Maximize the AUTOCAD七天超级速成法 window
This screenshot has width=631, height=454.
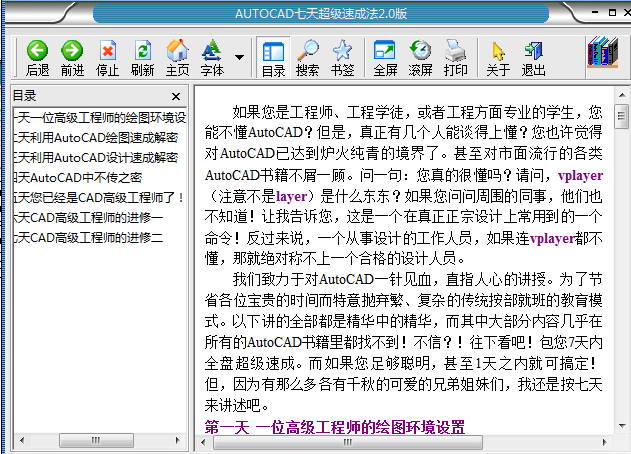click(612, 12)
